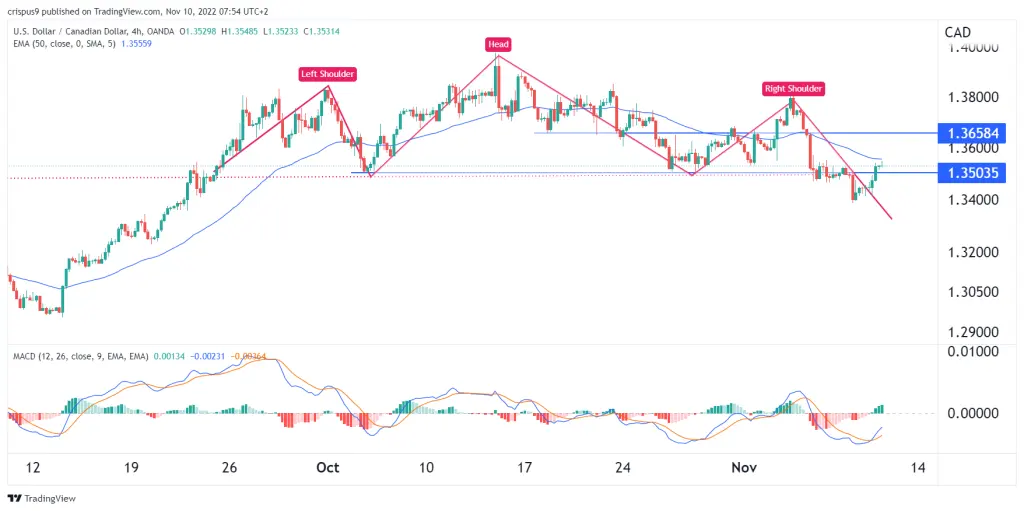Click the 10 date on time axis

tap(426, 468)
